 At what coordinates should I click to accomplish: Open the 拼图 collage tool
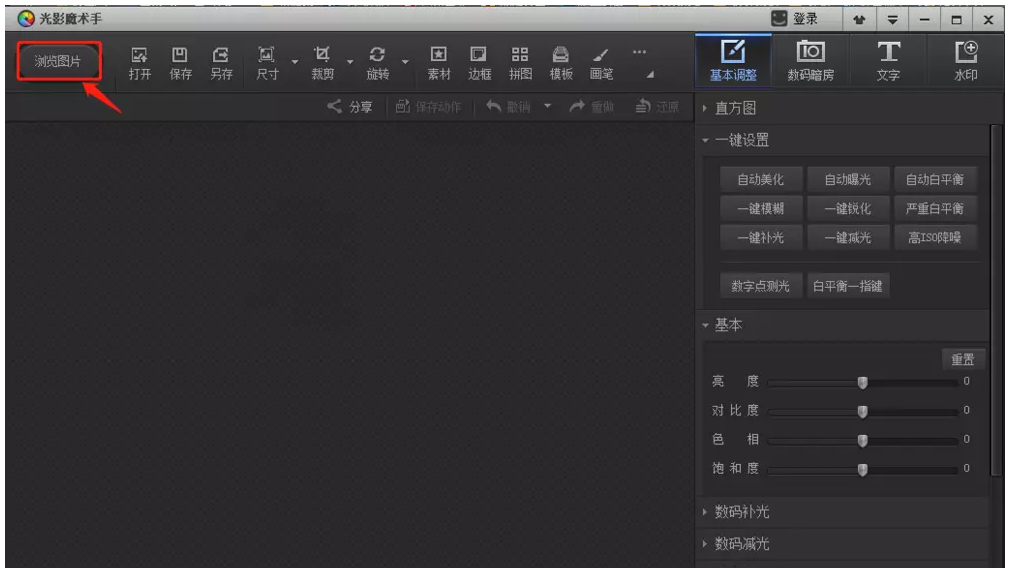(520, 63)
